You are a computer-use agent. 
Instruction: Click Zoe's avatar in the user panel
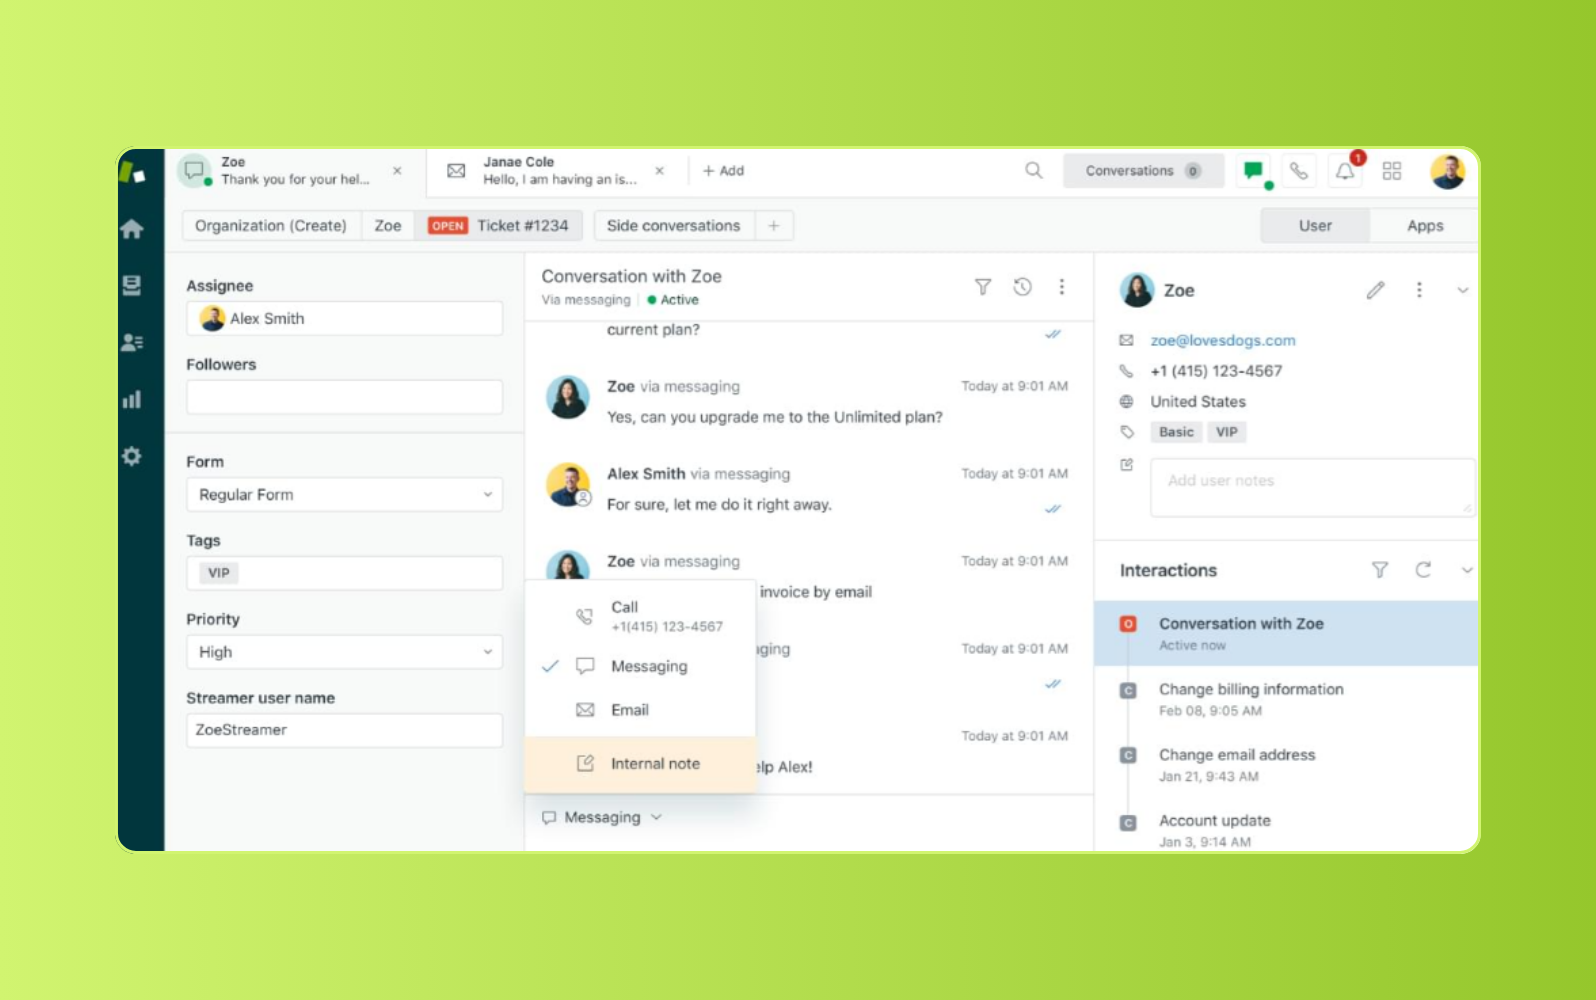coord(1137,290)
